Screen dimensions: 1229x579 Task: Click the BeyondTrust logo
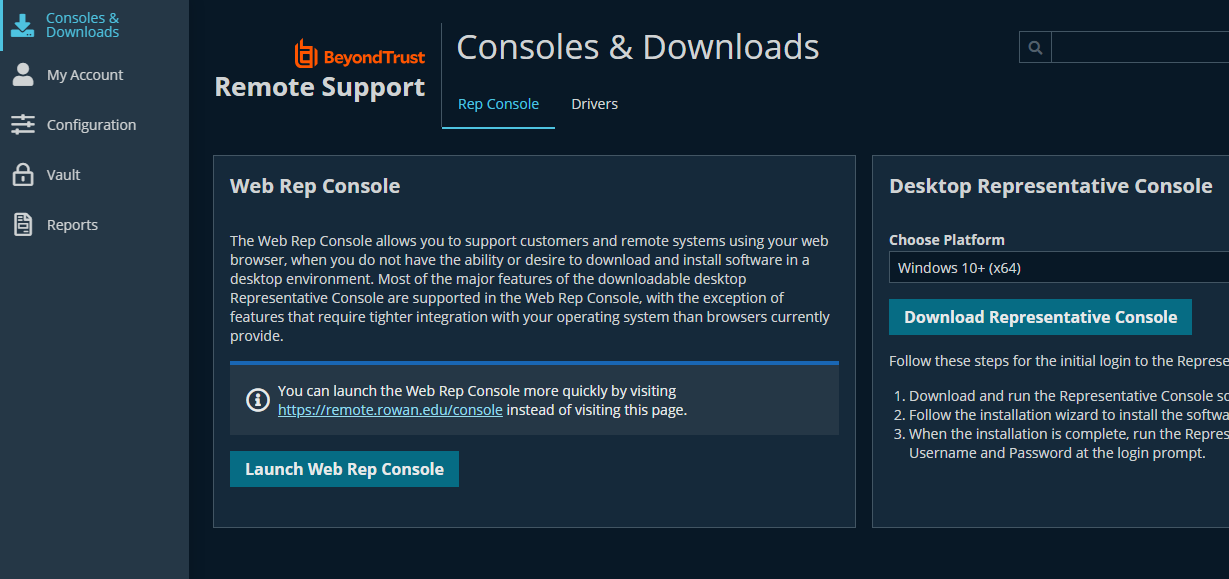click(x=360, y=55)
